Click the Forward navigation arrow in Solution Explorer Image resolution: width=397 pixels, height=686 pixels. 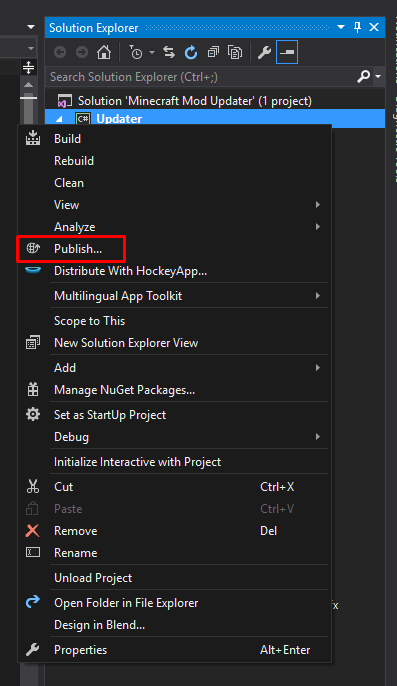(82, 52)
